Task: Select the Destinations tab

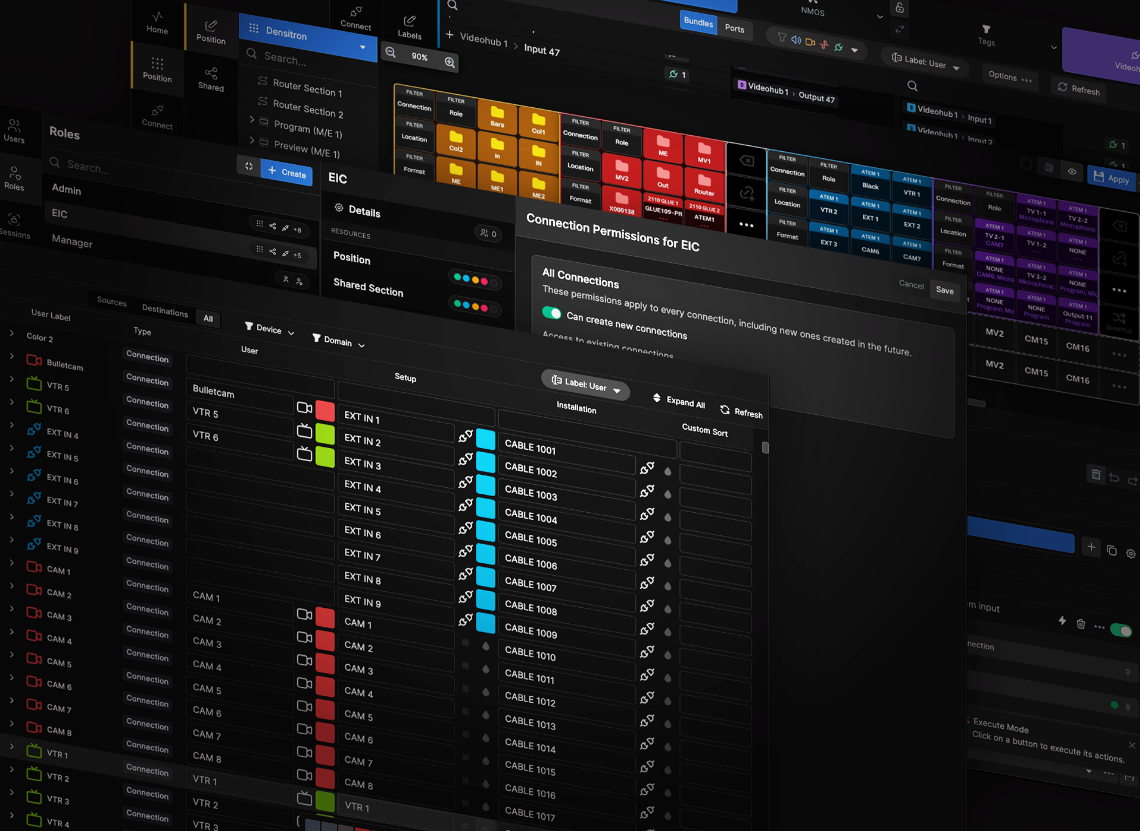Action: pyautogui.click(x=165, y=311)
